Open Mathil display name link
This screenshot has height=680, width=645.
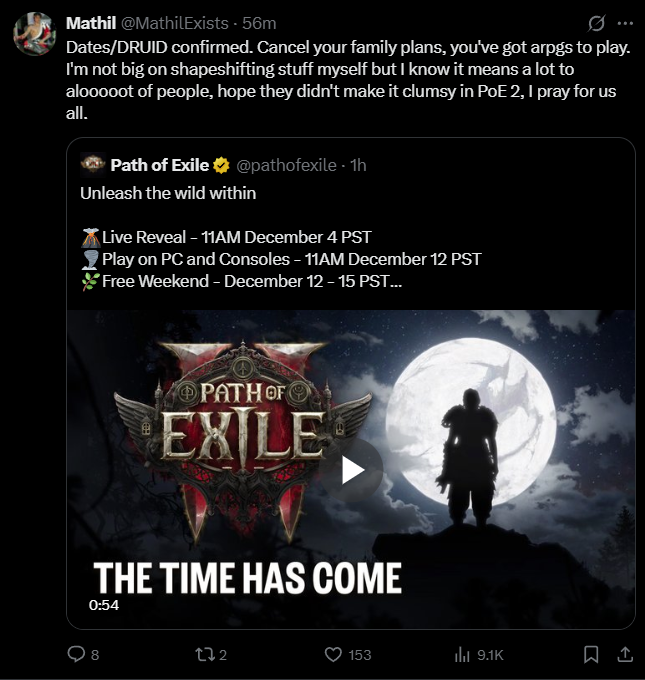pyautogui.click(x=92, y=22)
